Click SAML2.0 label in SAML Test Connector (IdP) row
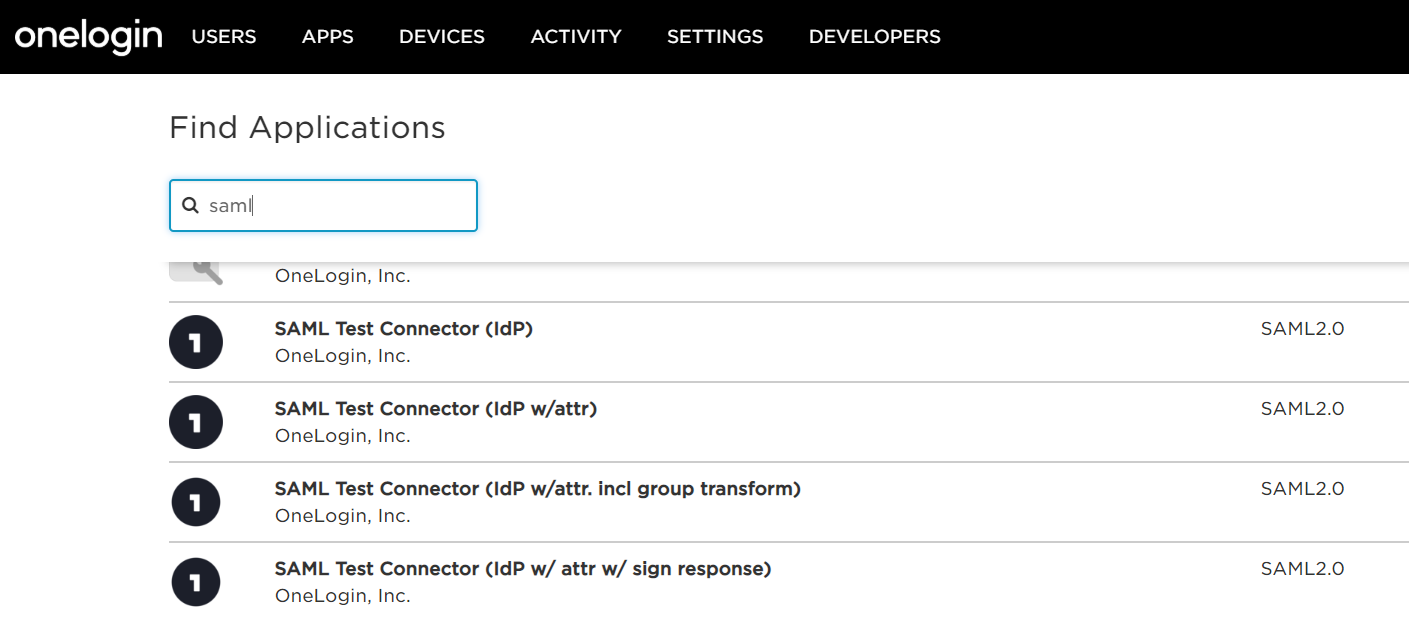This screenshot has height=617, width=1409. point(1302,329)
